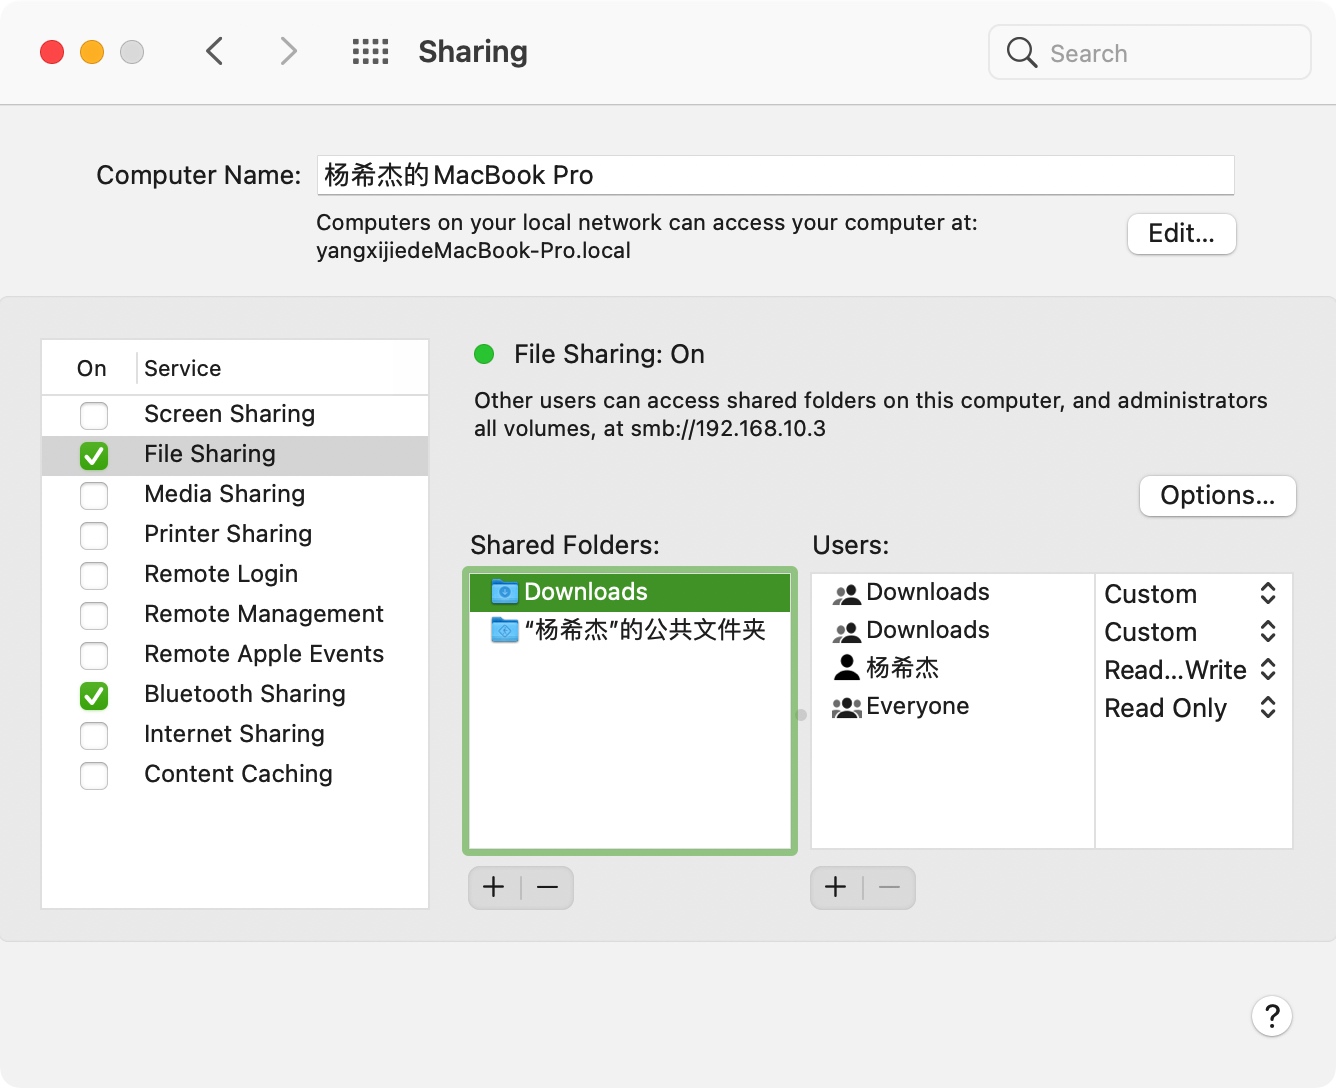Viewport: 1336px width, 1088px height.
Task: Select second Downloads entry in Users list
Action: pos(953,630)
